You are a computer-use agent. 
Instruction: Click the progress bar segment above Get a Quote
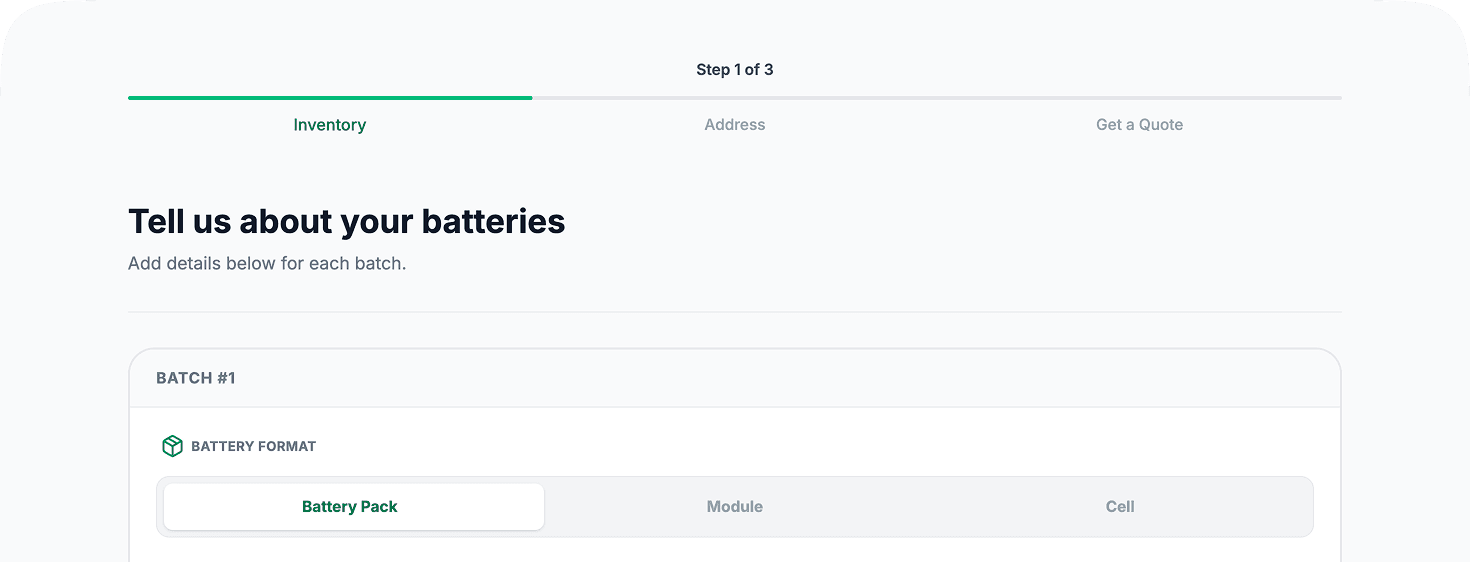click(x=1140, y=98)
